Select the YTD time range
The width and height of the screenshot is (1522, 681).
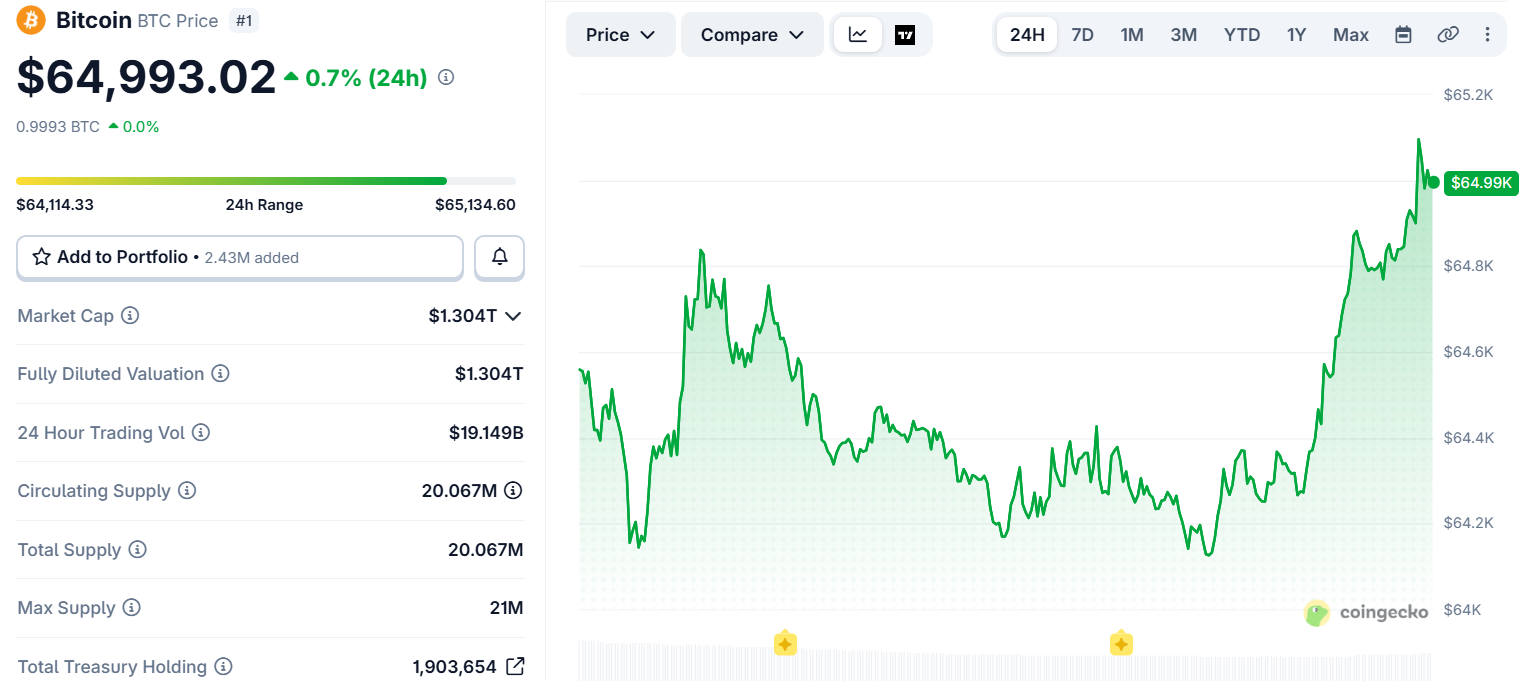[1242, 35]
